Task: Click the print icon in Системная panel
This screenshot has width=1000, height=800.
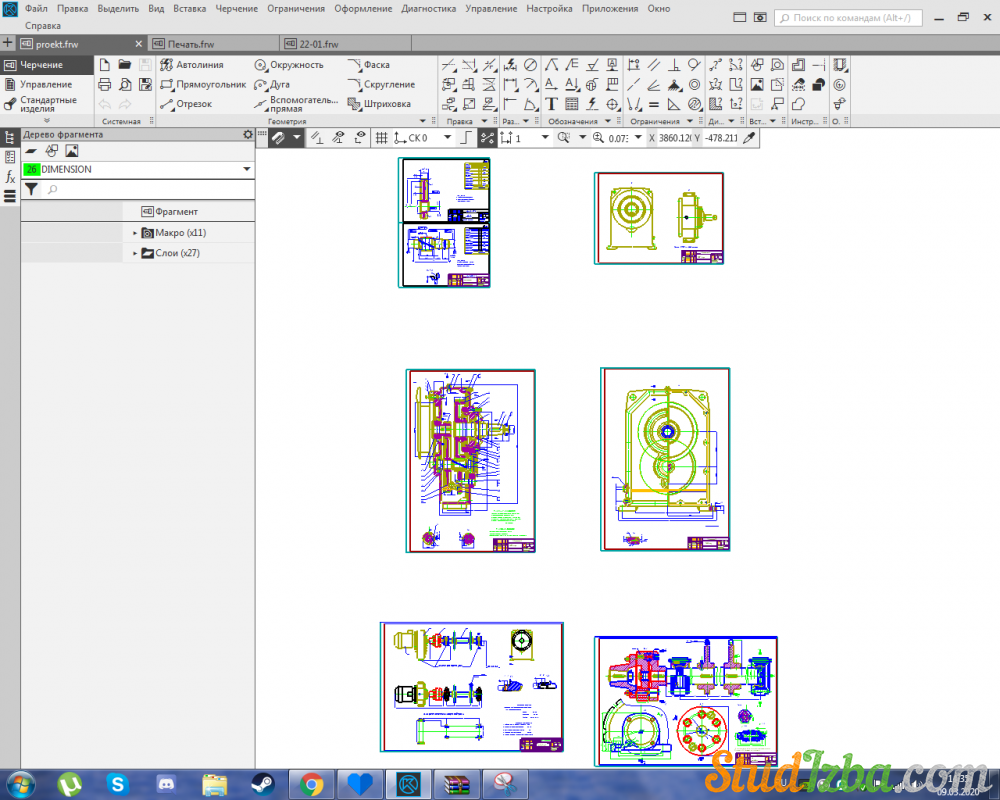Action: coord(104,85)
